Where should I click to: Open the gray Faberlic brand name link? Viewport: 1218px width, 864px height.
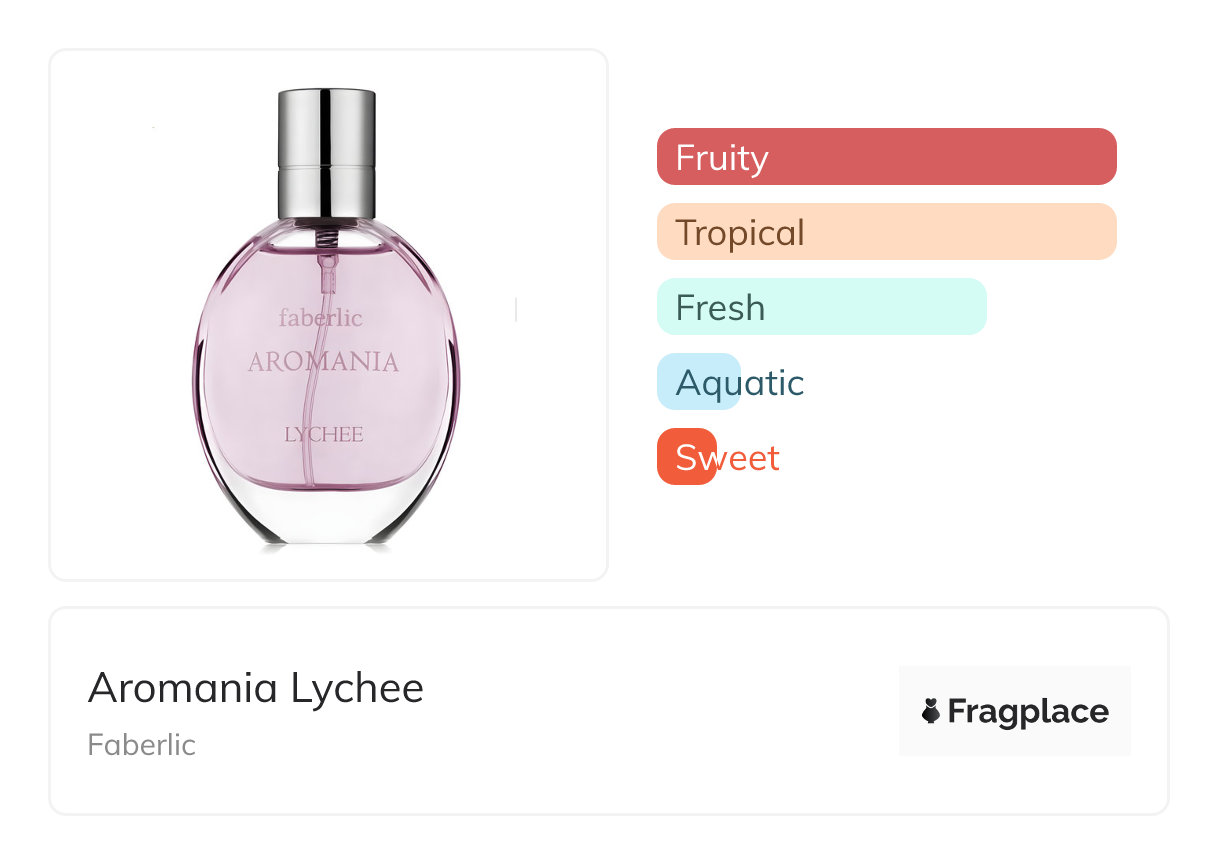coord(142,745)
